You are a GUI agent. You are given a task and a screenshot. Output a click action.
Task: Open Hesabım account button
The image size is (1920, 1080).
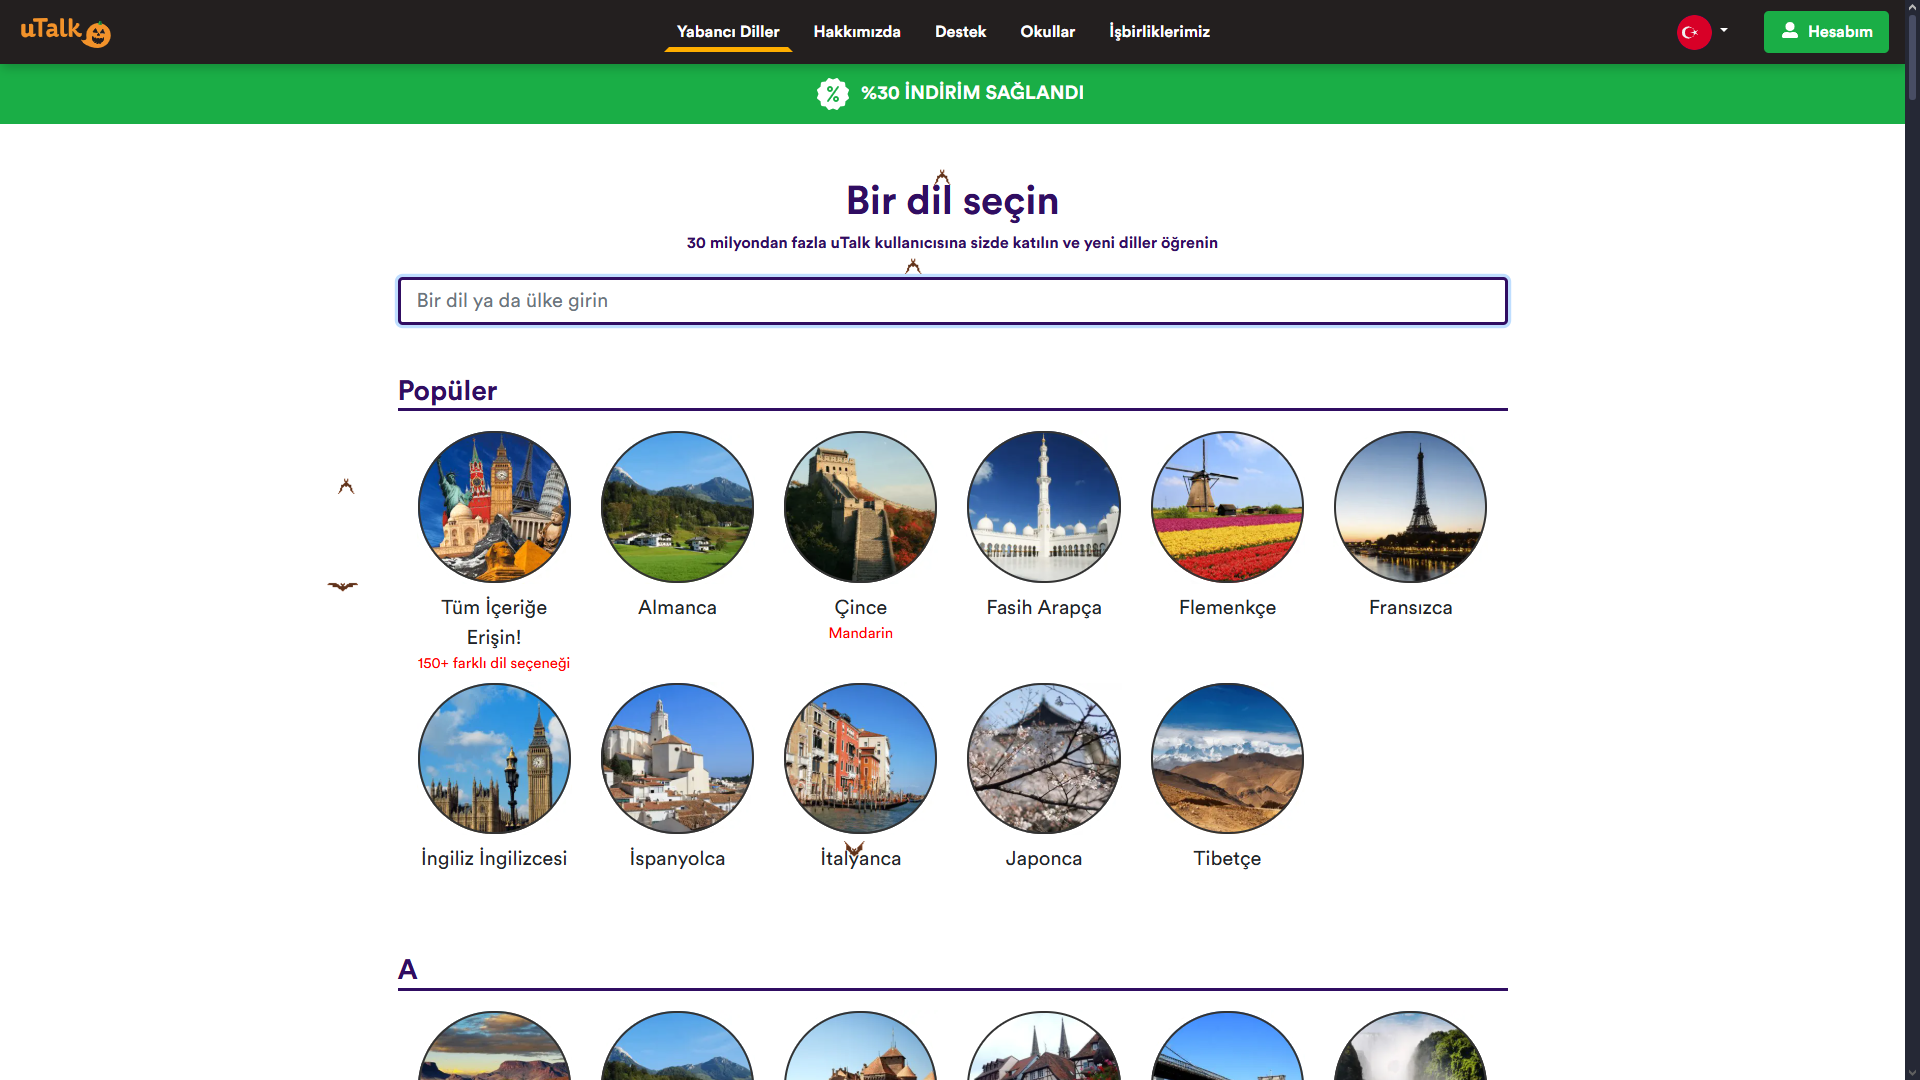1825,32
